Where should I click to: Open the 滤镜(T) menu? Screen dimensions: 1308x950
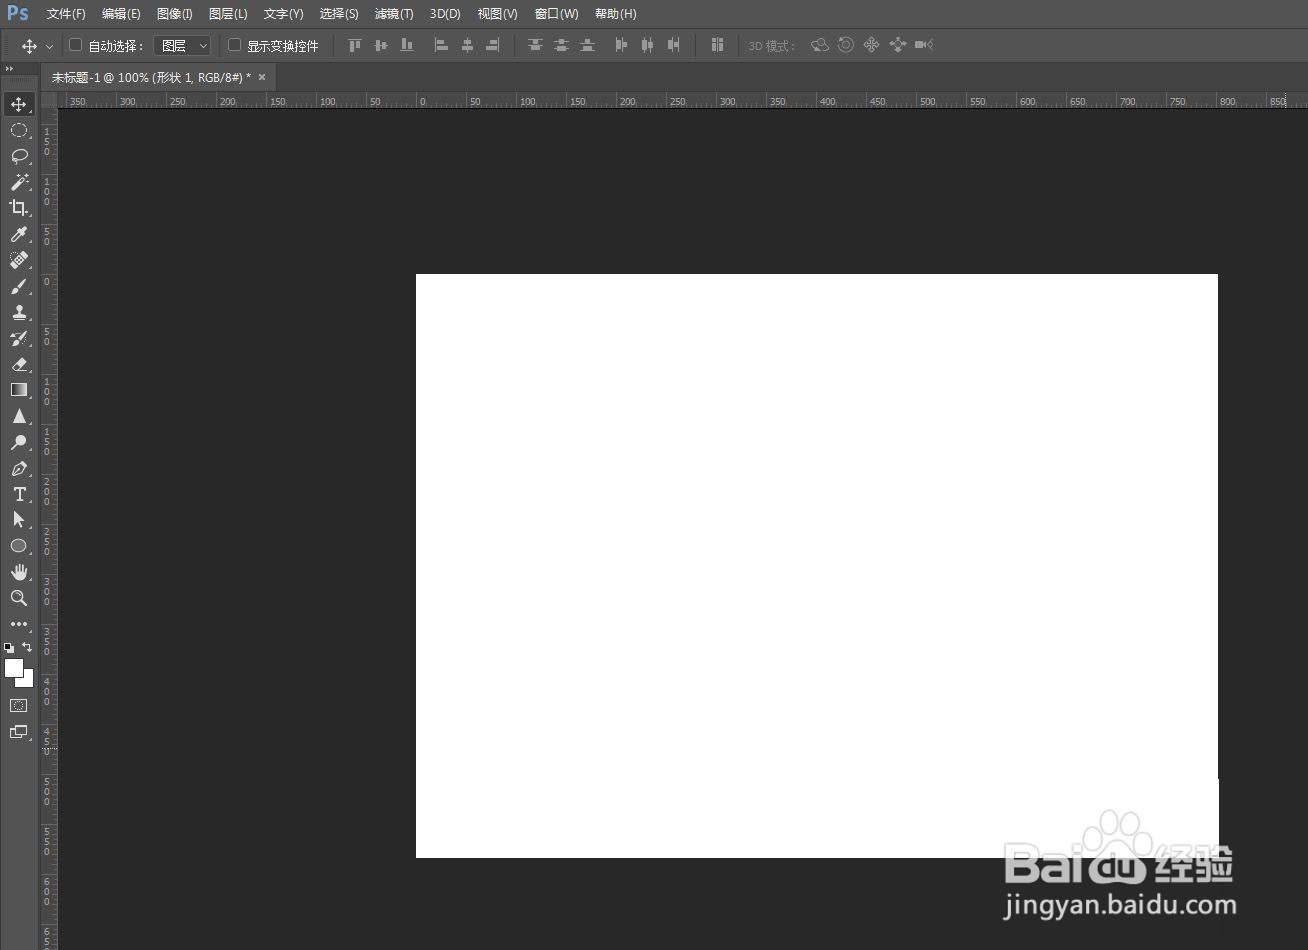tap(394, 14)
